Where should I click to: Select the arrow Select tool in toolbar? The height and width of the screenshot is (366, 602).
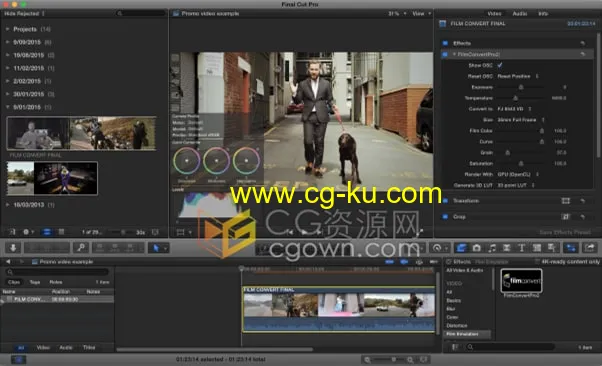(156, 248)
